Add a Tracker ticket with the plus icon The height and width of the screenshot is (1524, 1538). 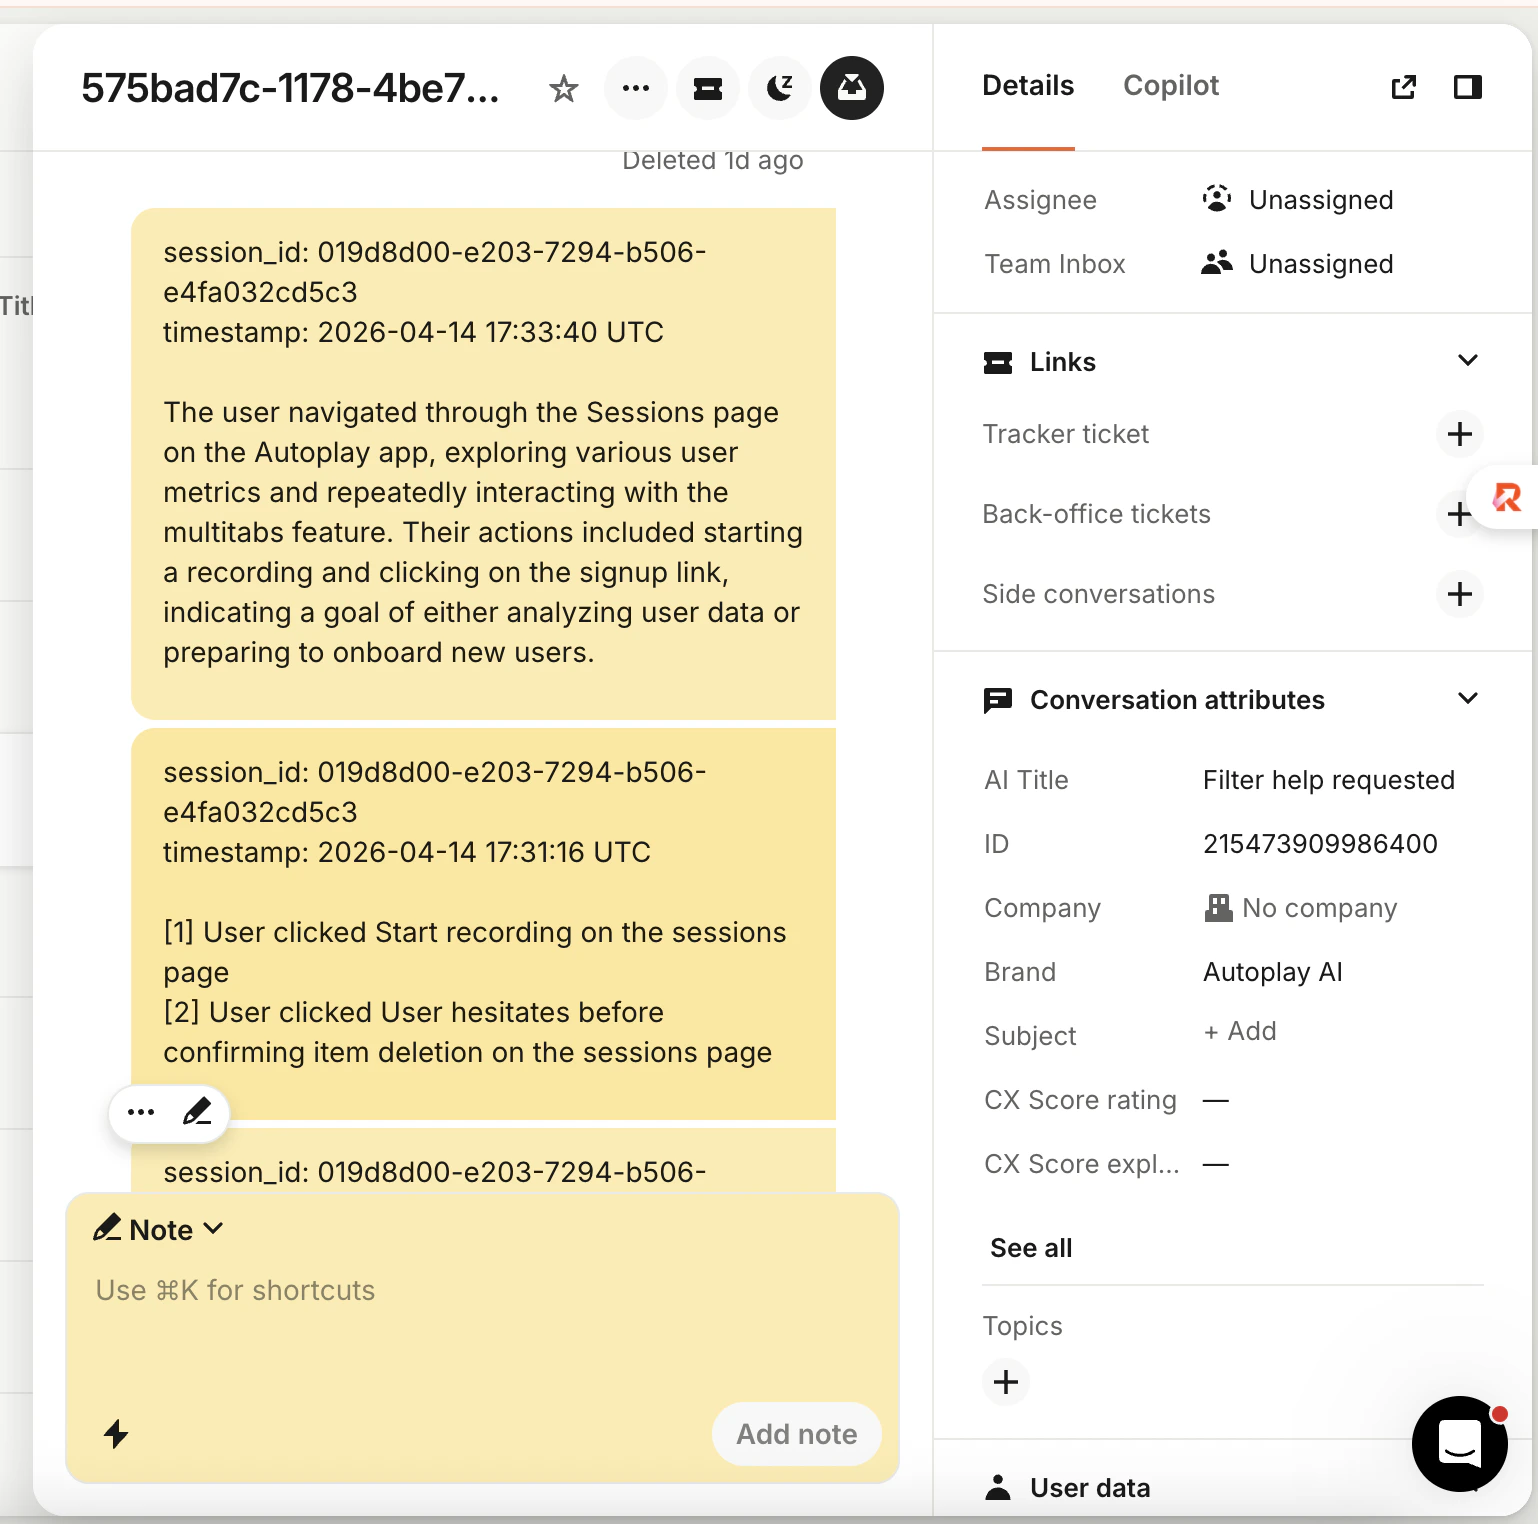1459,434
